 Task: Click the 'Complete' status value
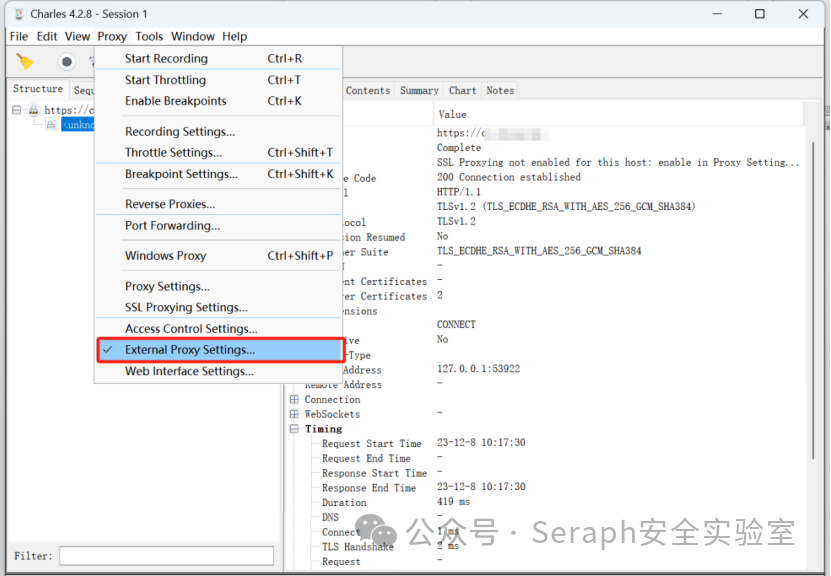coord(459,147)
